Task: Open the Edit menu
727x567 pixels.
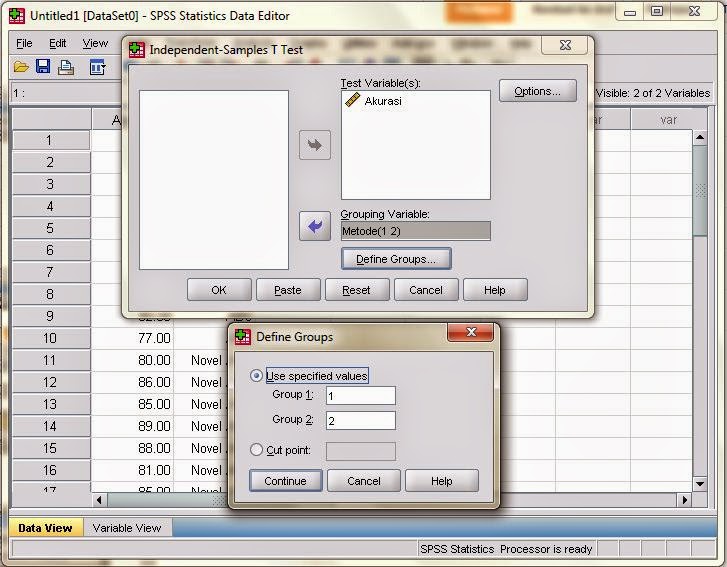Action: (x=57, y=44)
